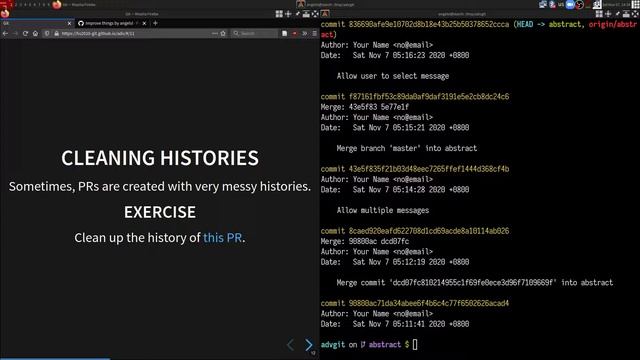
Task: Click 'Allow user to select message' text
Action: pyautogui.click(x=393, y=76)
